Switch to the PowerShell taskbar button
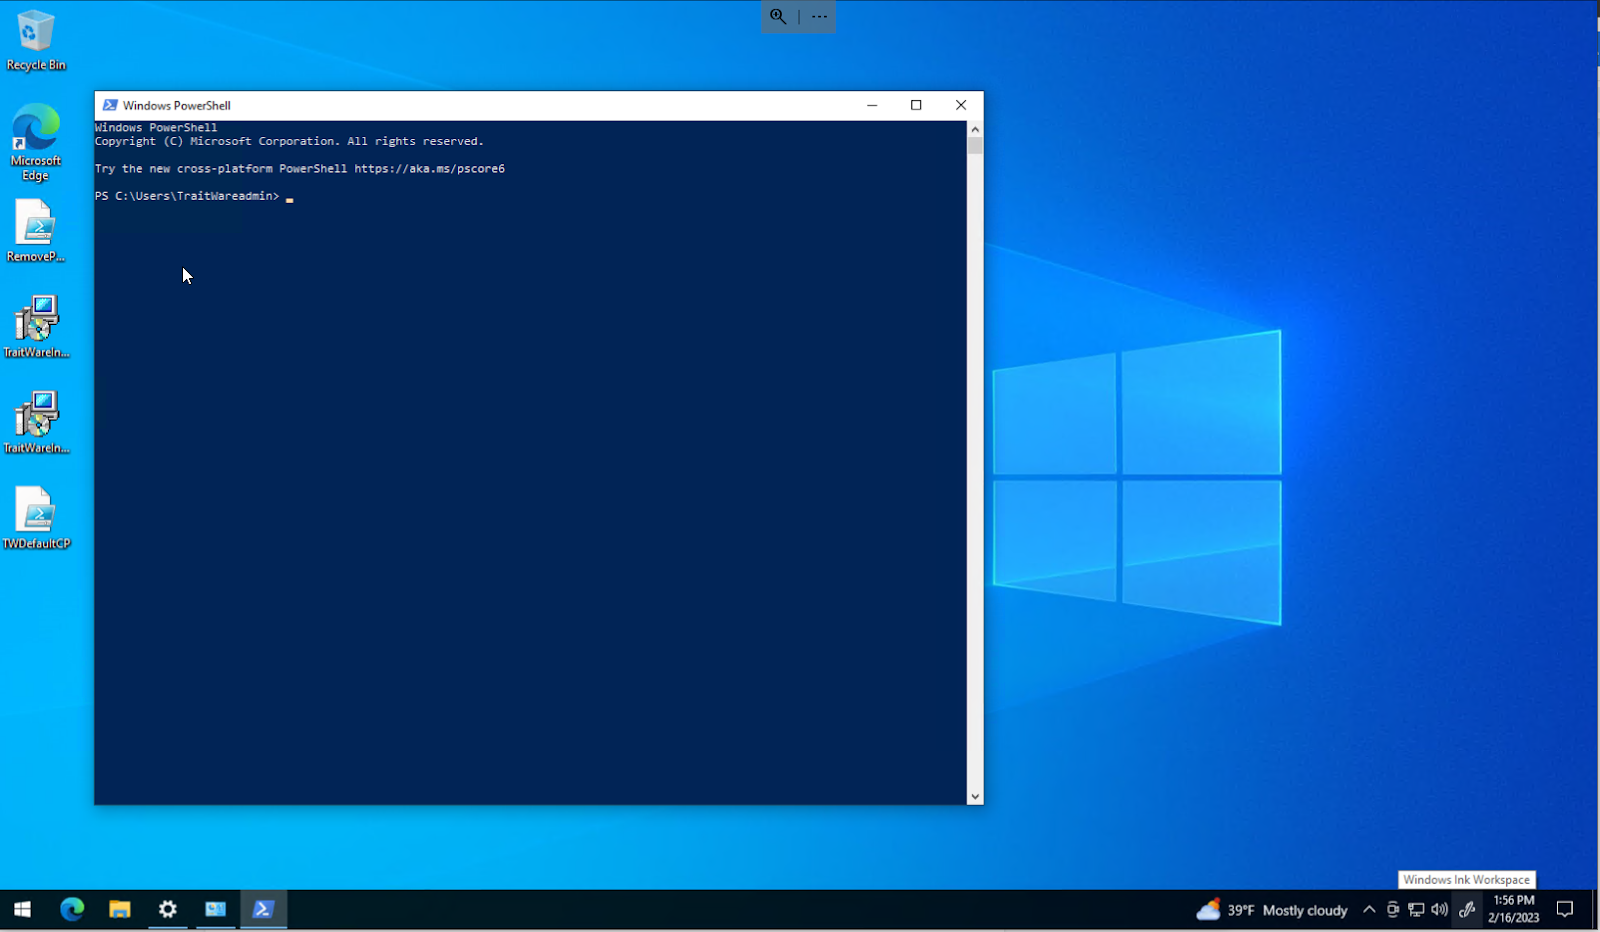This screenshot has height=932, width=1600. coord(264,909)
